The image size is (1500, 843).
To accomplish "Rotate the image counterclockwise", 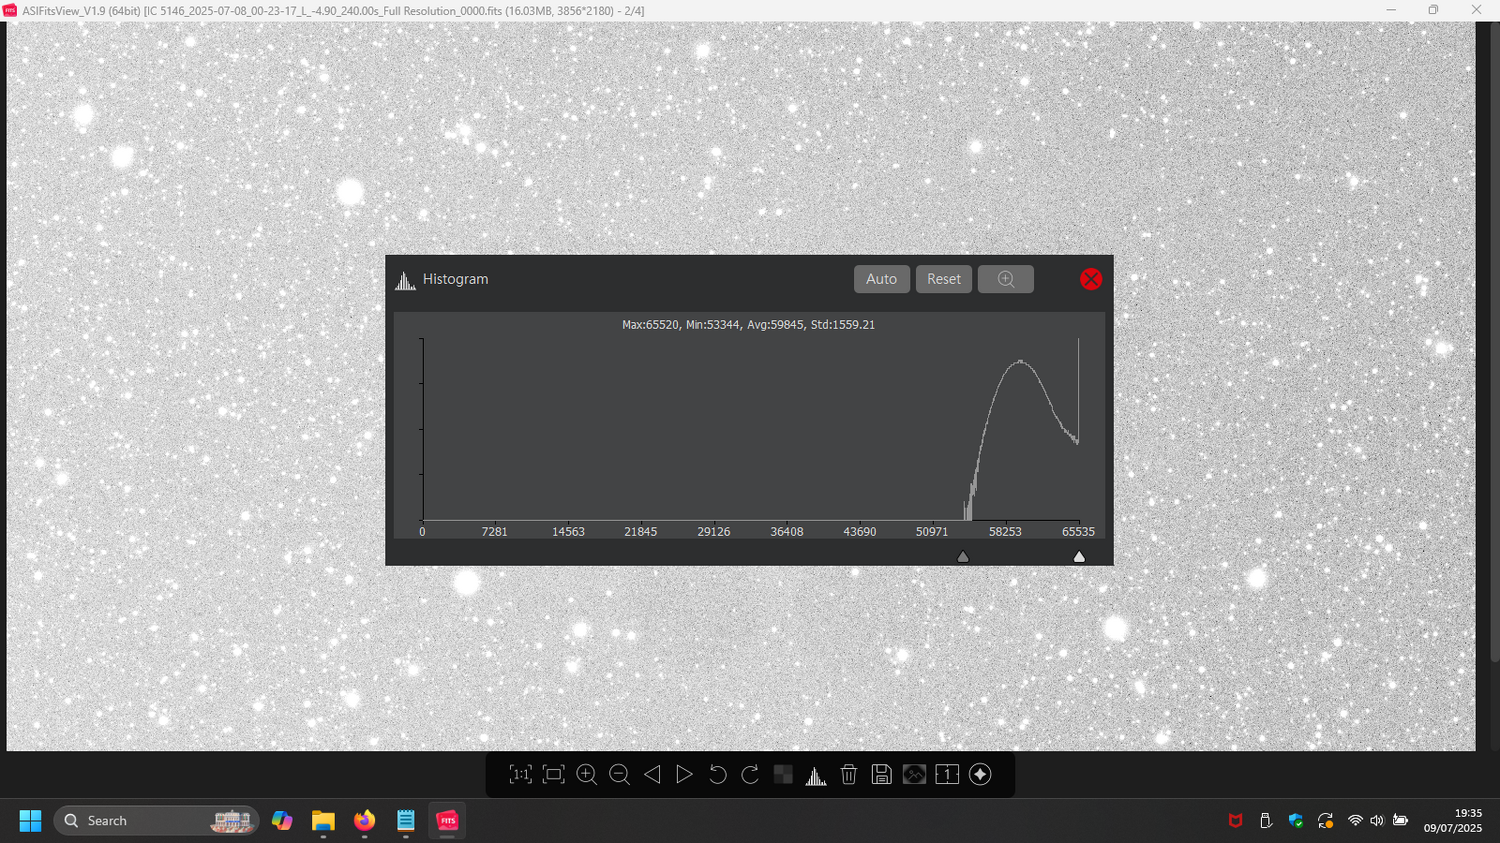I will [x=717, y=775].
